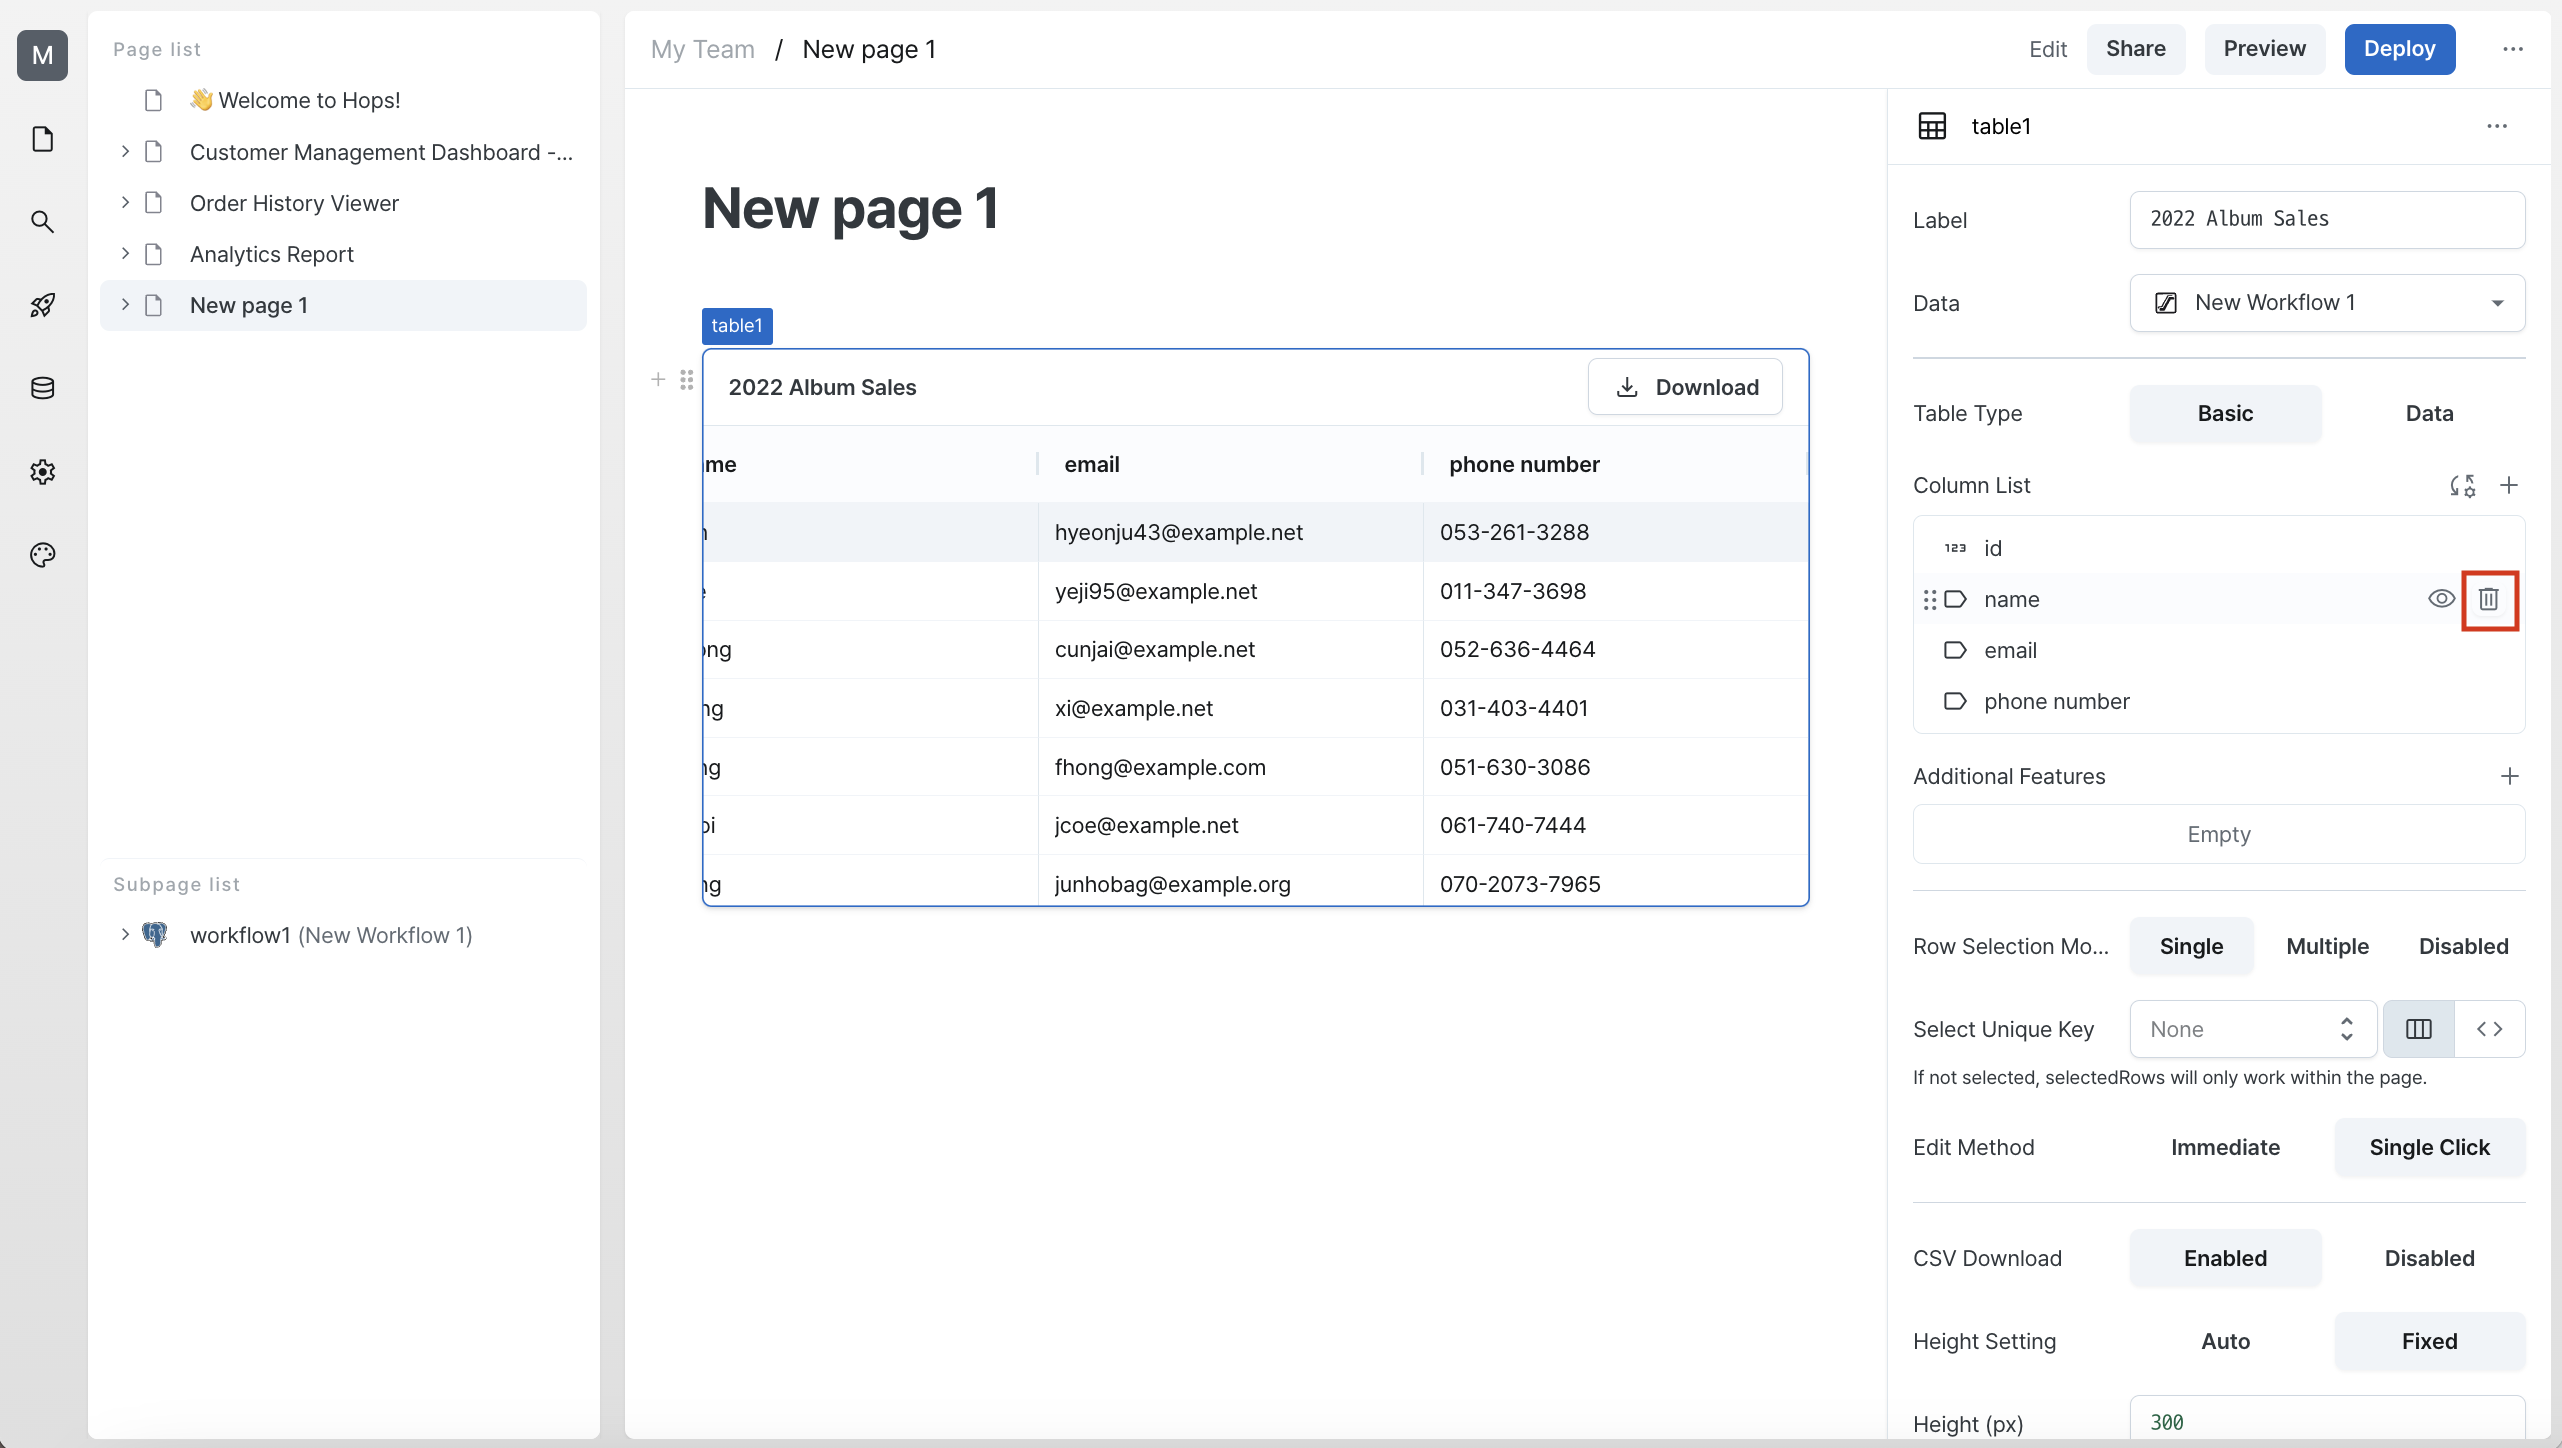The image size is (2562, 1448).
Task: Expand workflow1 subpage entry
Action: click(x=125, y=934)
